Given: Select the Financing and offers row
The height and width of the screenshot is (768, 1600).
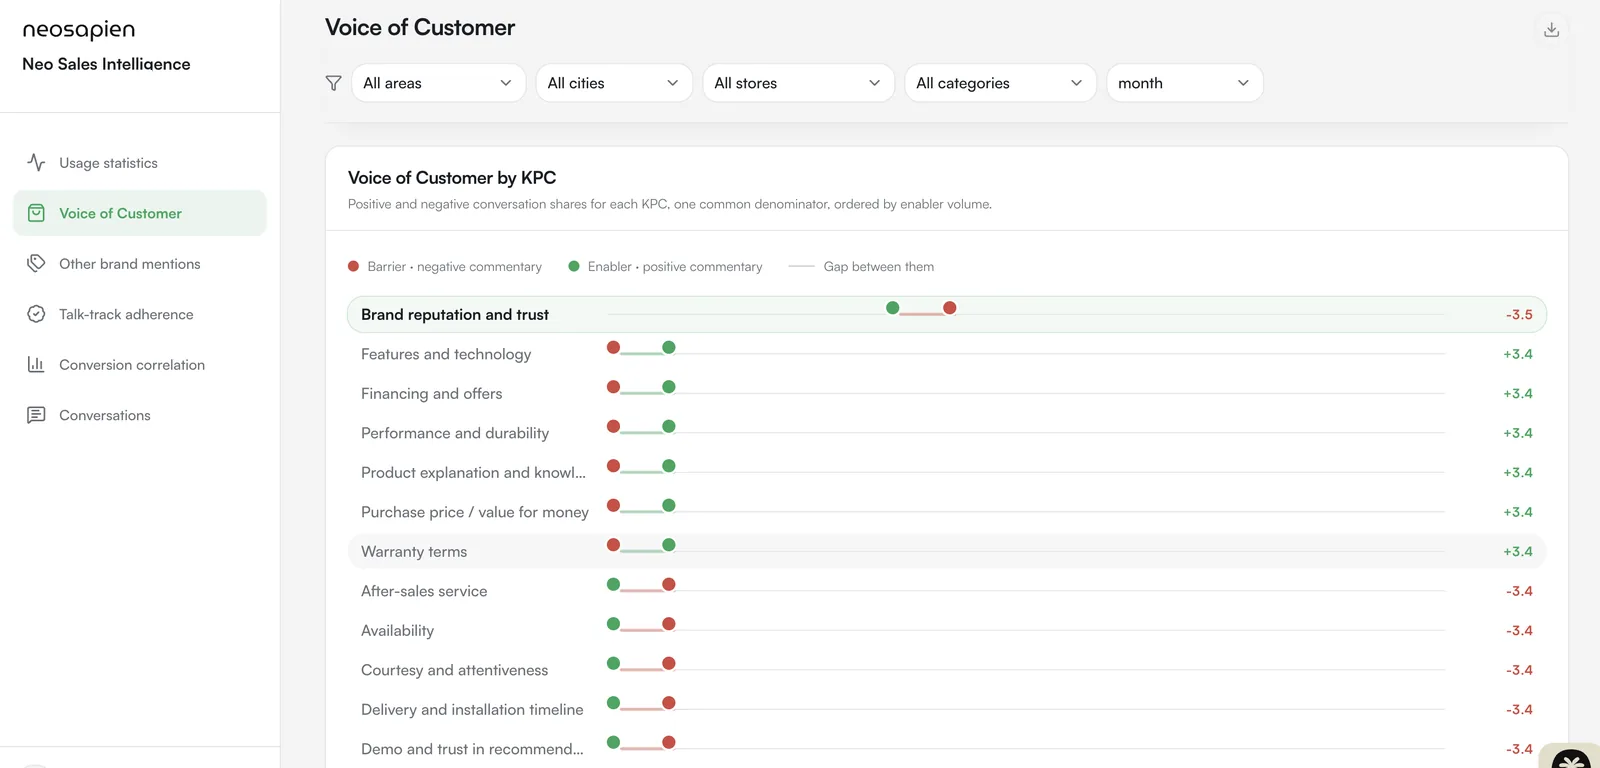Looking at the screenshot, I should click(946, 393).
